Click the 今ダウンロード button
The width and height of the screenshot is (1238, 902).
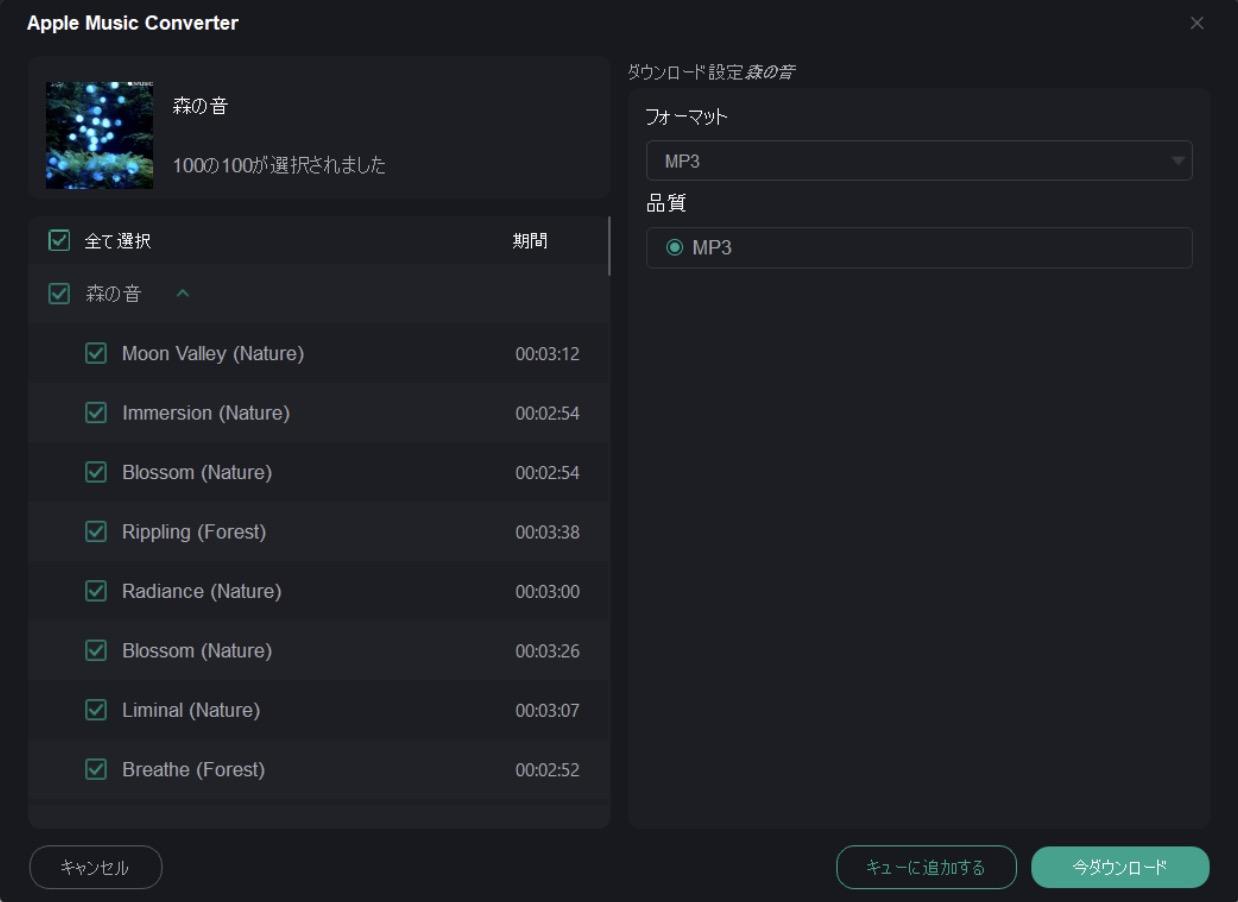click(x=1120, y=867)
